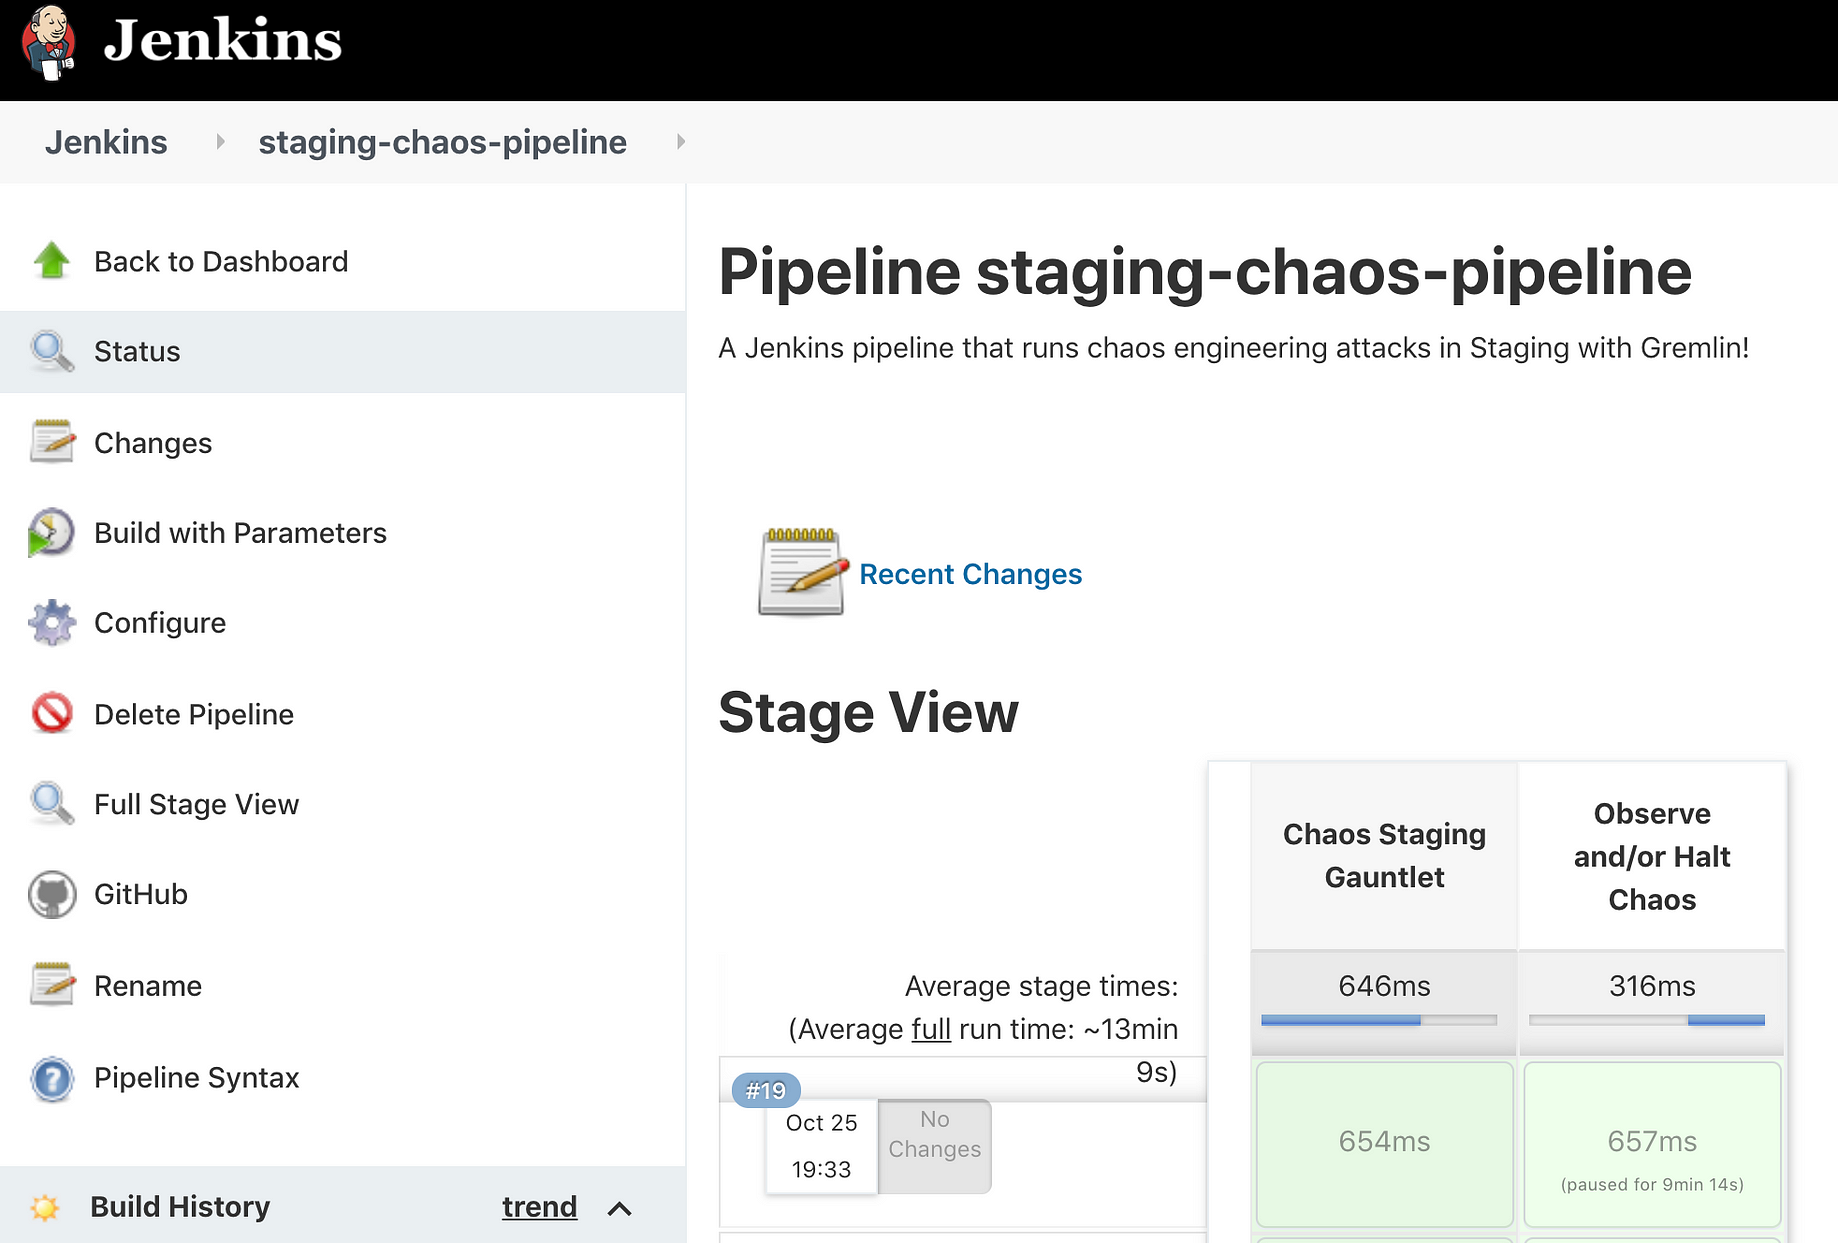Click the 'Average stage times:' label
The image size is (1838, 1243).
pyautogui.click(x=1041, y=986)
